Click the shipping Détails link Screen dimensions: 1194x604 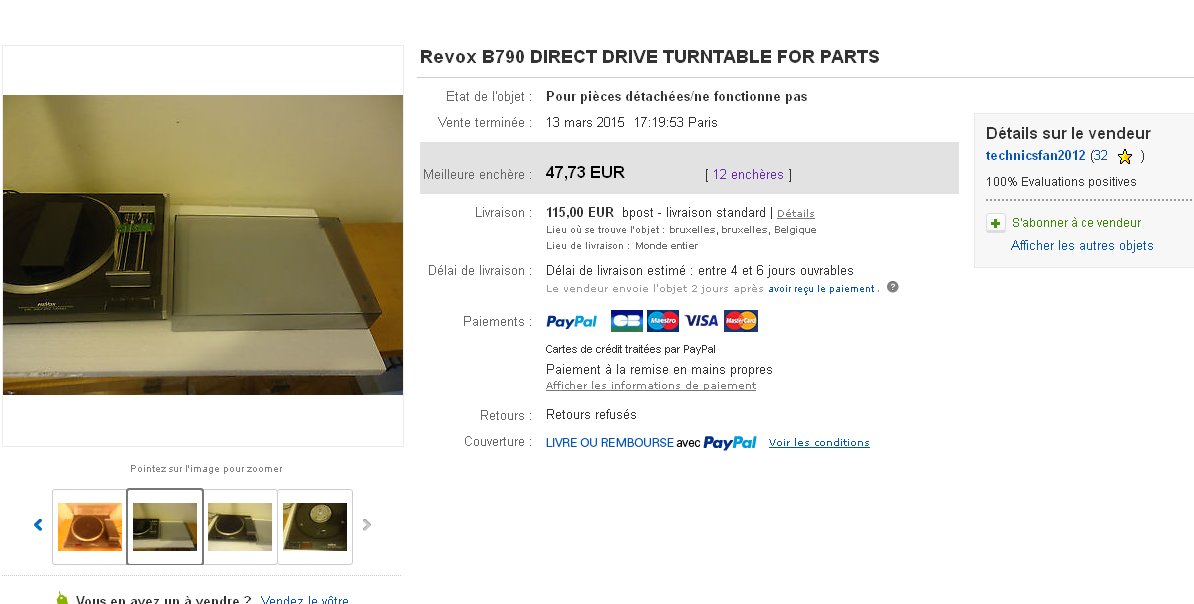pos(796,214)
